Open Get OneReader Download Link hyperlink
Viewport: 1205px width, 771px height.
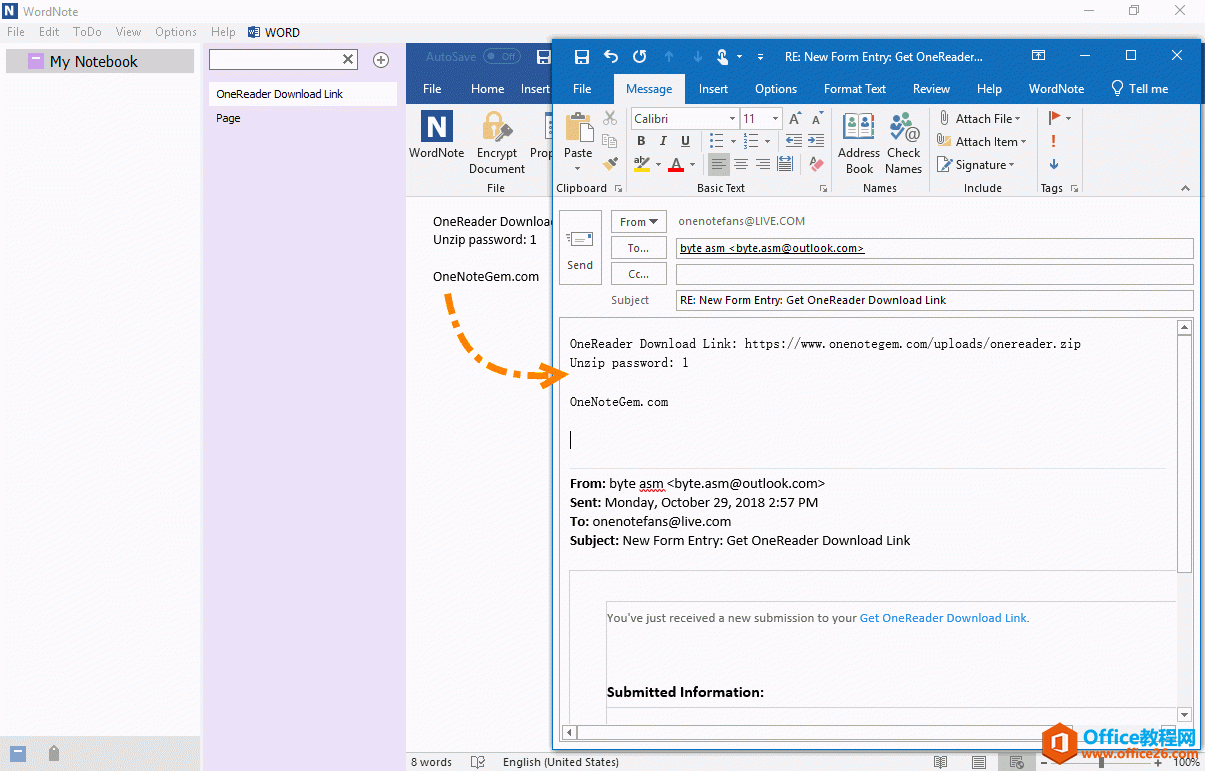pos(943,618)
